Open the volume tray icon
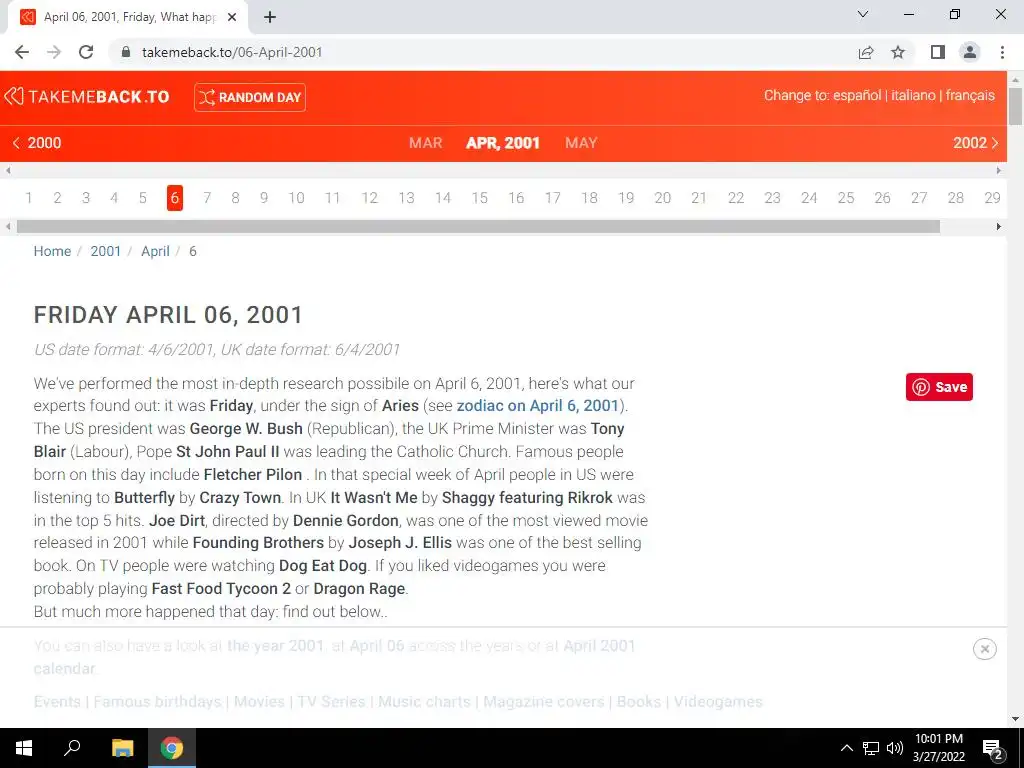 [x=895, y=748]
